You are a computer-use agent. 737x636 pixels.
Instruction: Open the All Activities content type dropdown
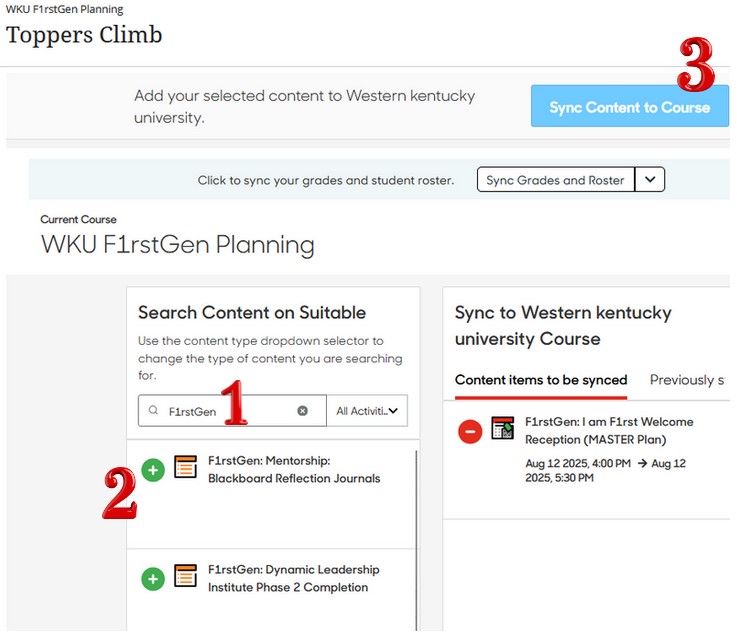pyautogui.click(x=367, y=411)
